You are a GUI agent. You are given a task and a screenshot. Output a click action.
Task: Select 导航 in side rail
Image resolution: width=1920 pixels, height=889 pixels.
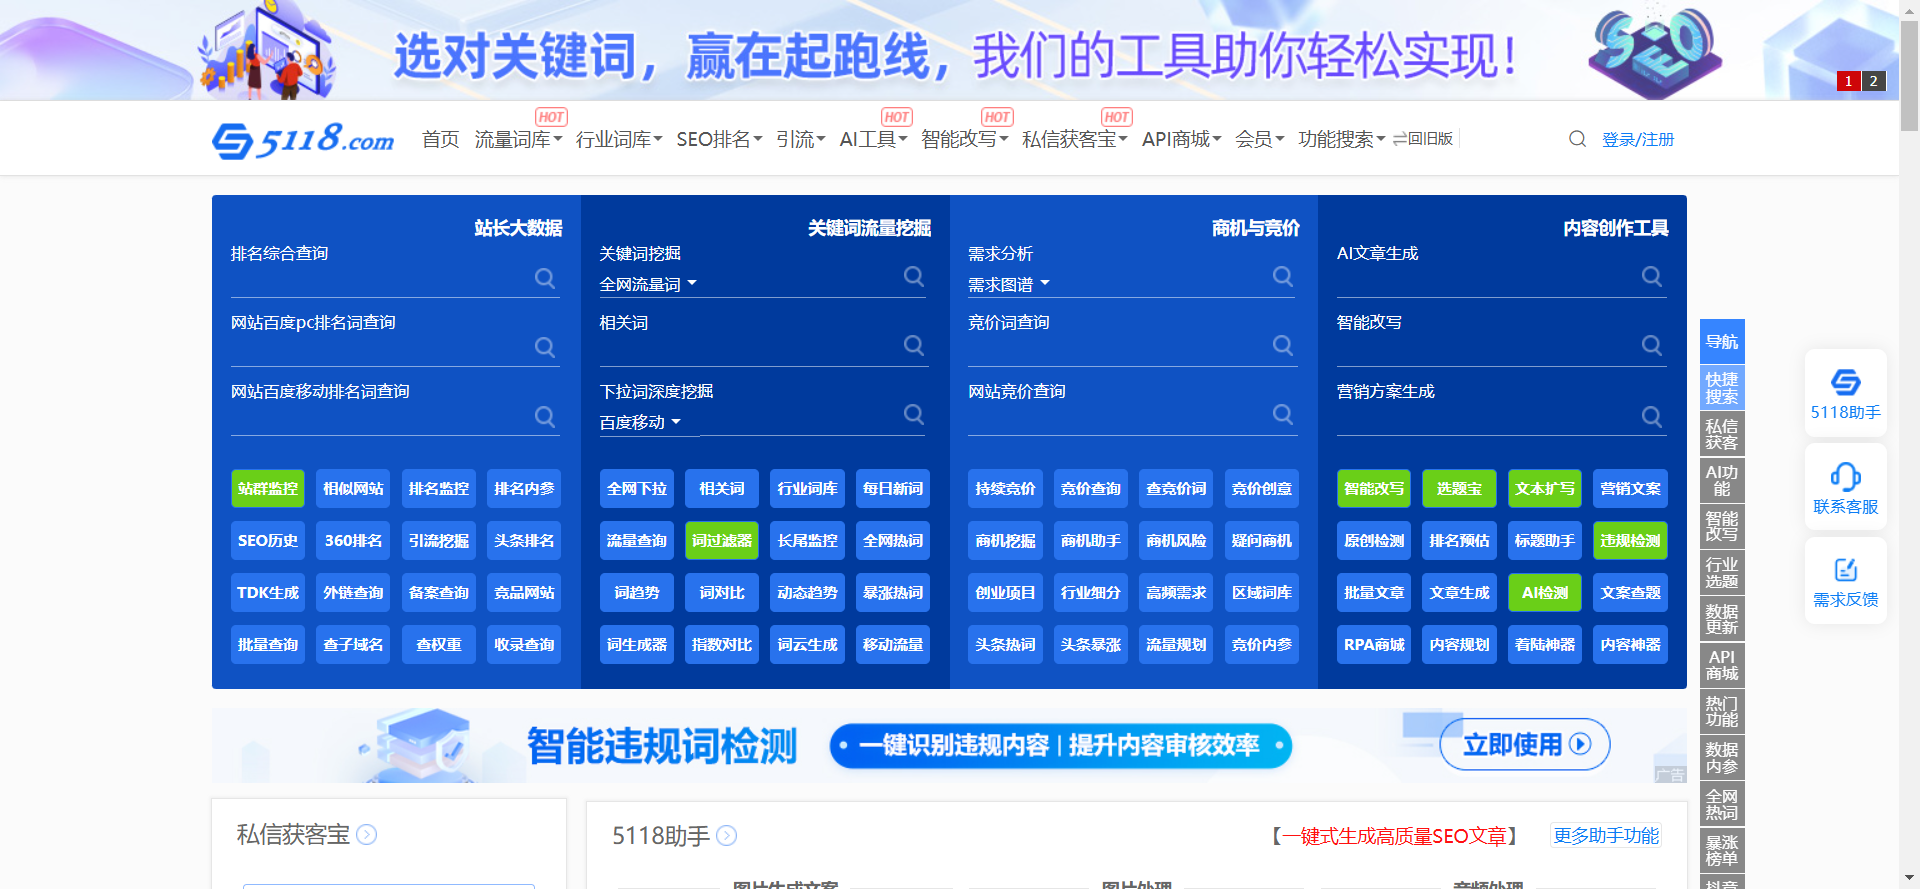tap(1722, 341)
